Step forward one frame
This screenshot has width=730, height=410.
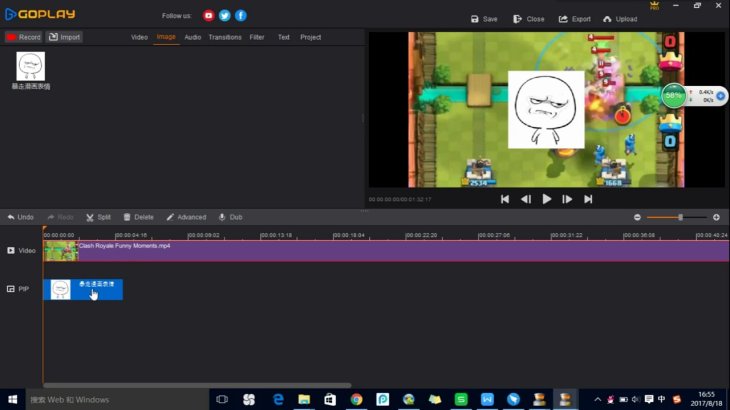(567, 199)
